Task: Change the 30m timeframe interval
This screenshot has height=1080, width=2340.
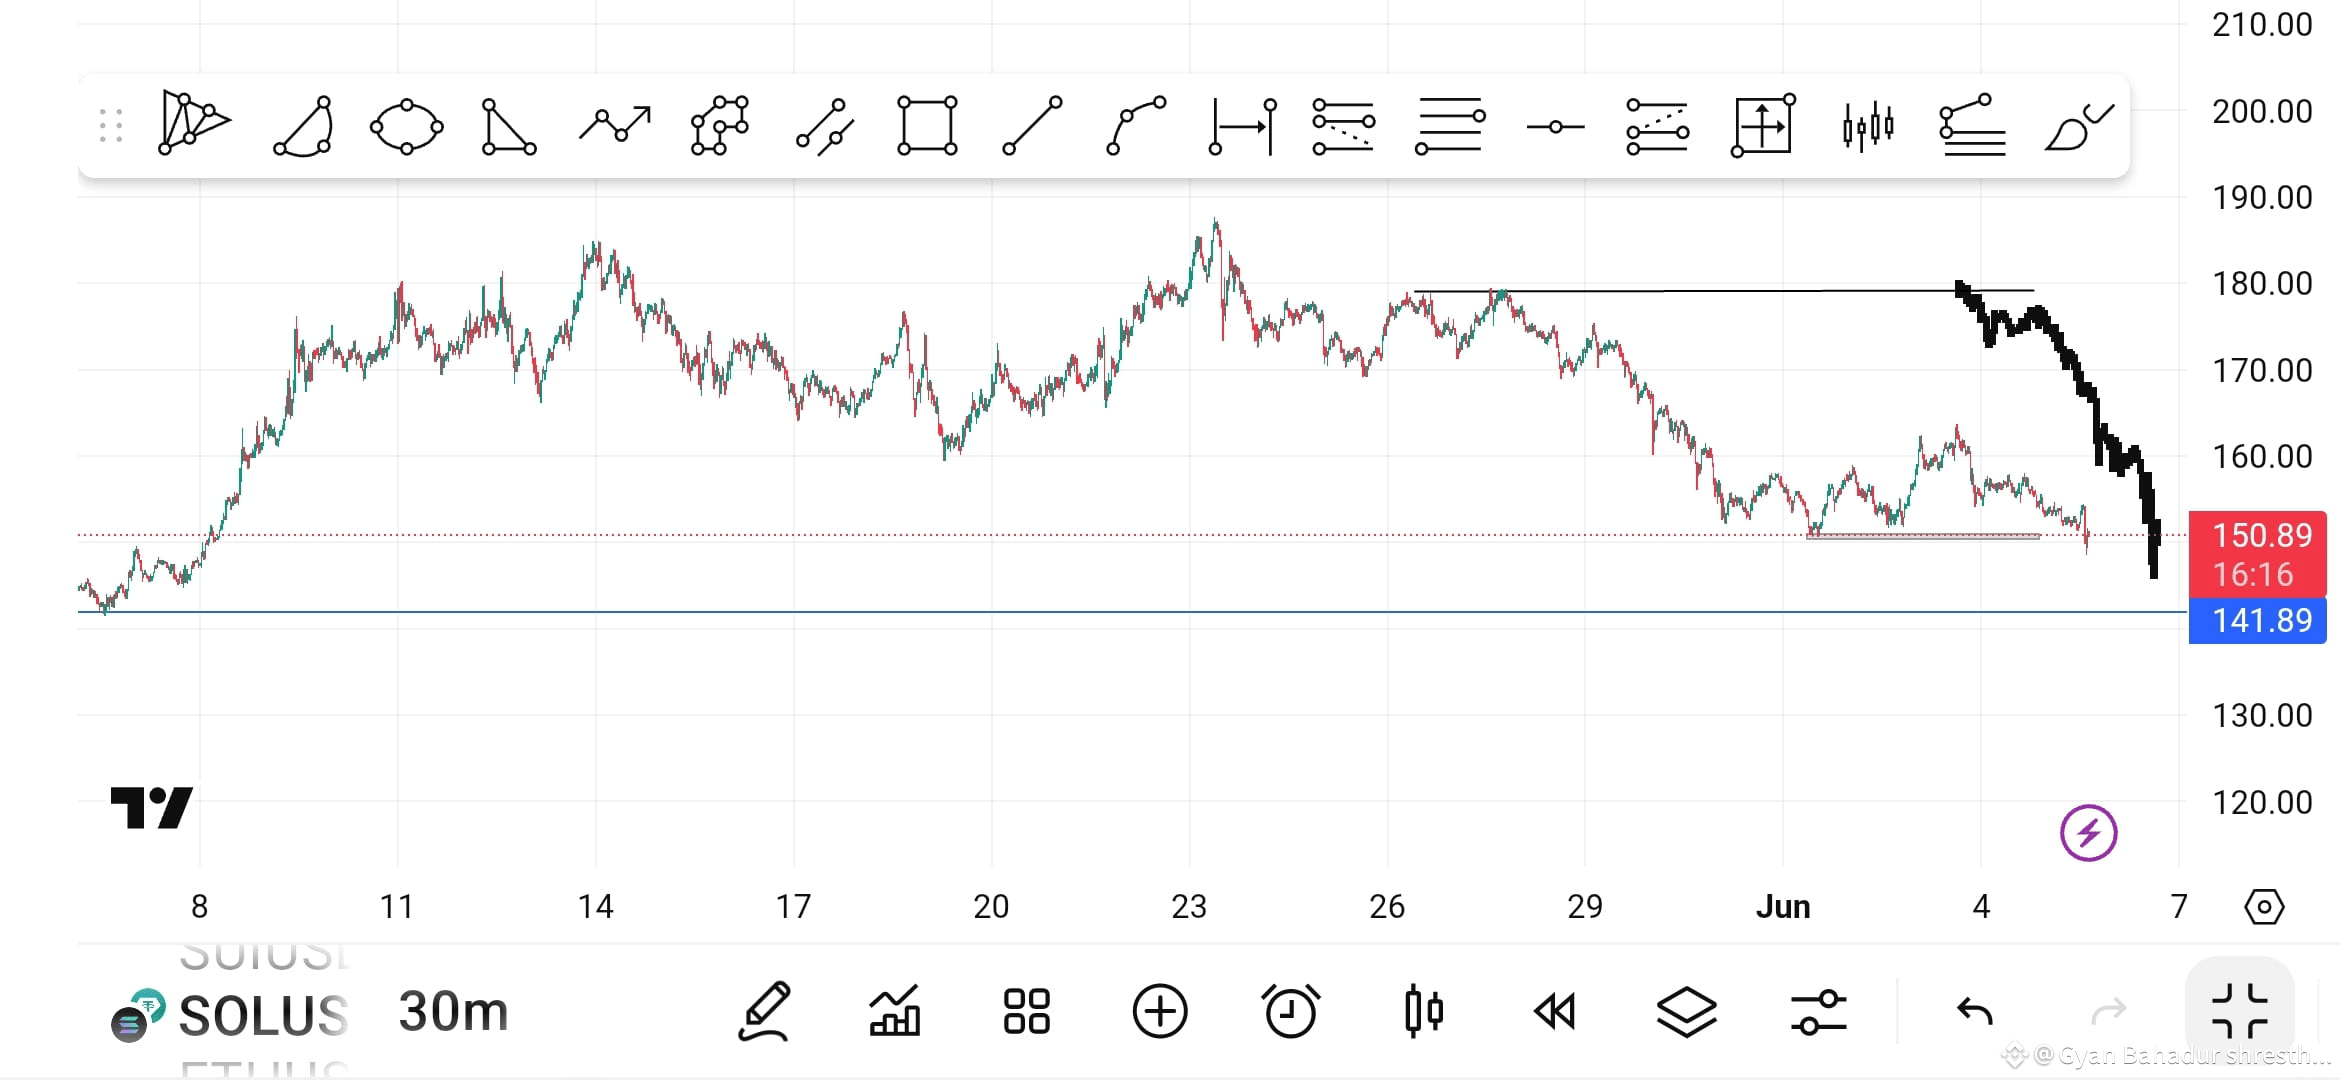Action: [x=453, y=1011]
